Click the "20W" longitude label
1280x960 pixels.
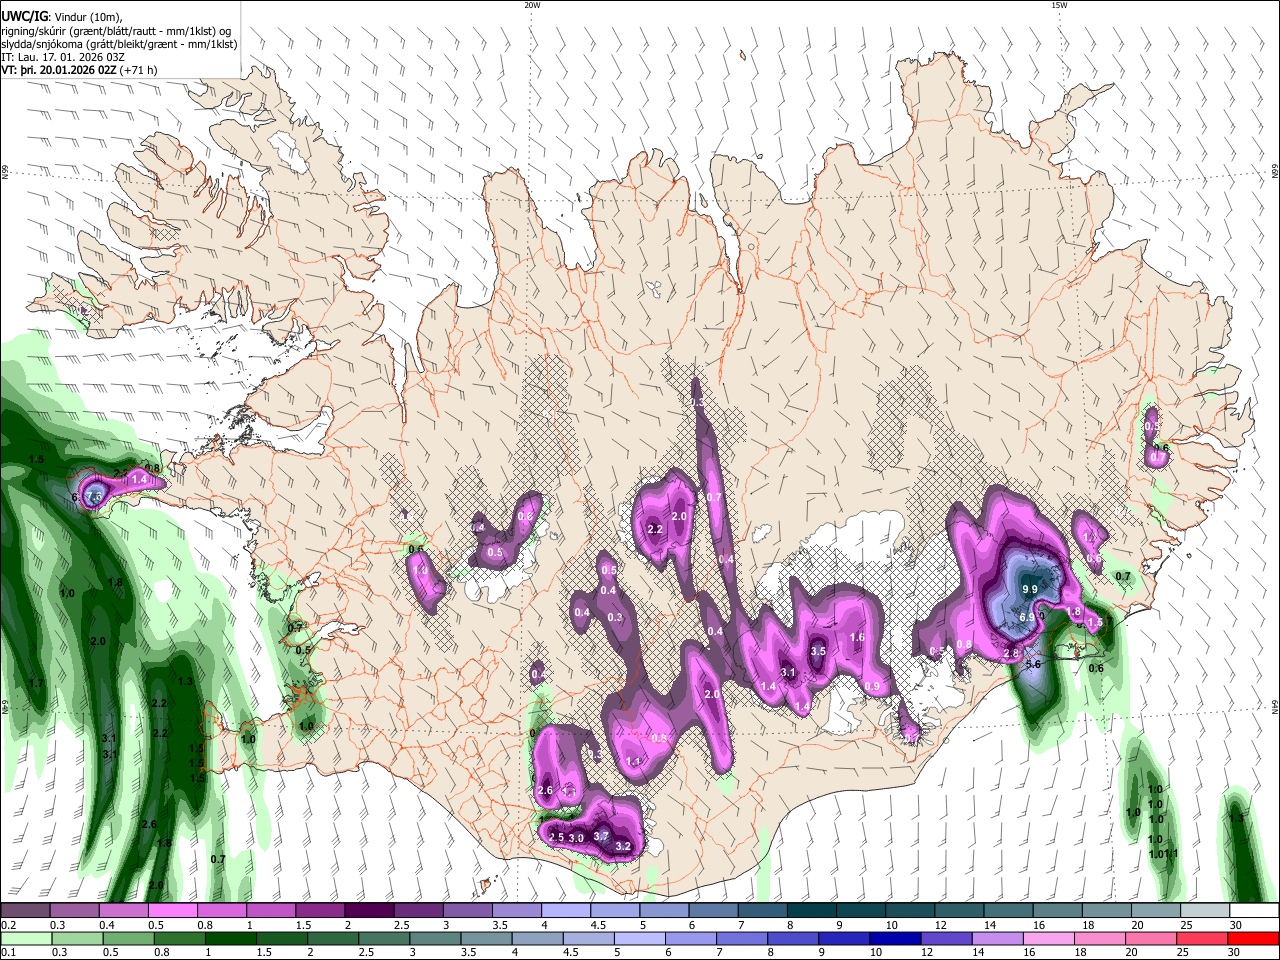532,4
